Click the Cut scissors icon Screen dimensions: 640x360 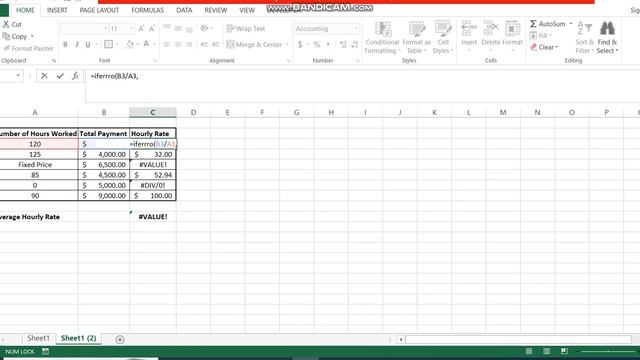pyautogui.click(x=6, y=24)
